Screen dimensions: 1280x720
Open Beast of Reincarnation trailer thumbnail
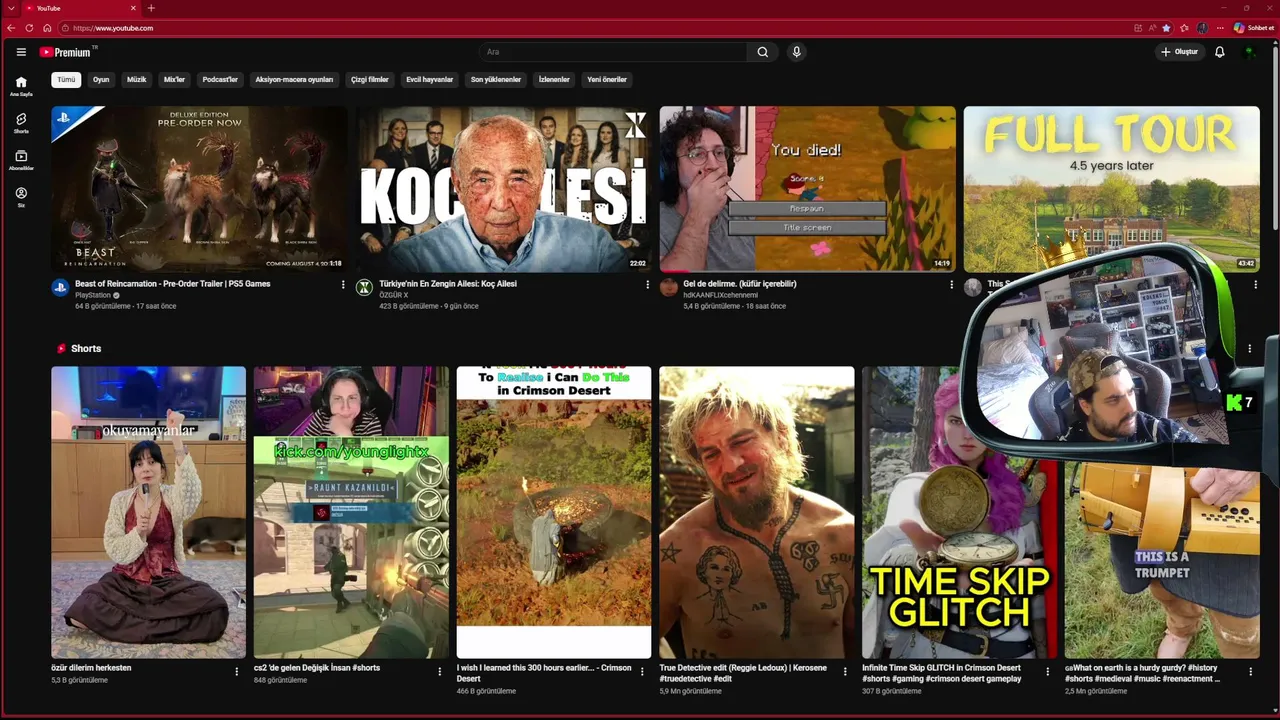click(x=199, y=189)
